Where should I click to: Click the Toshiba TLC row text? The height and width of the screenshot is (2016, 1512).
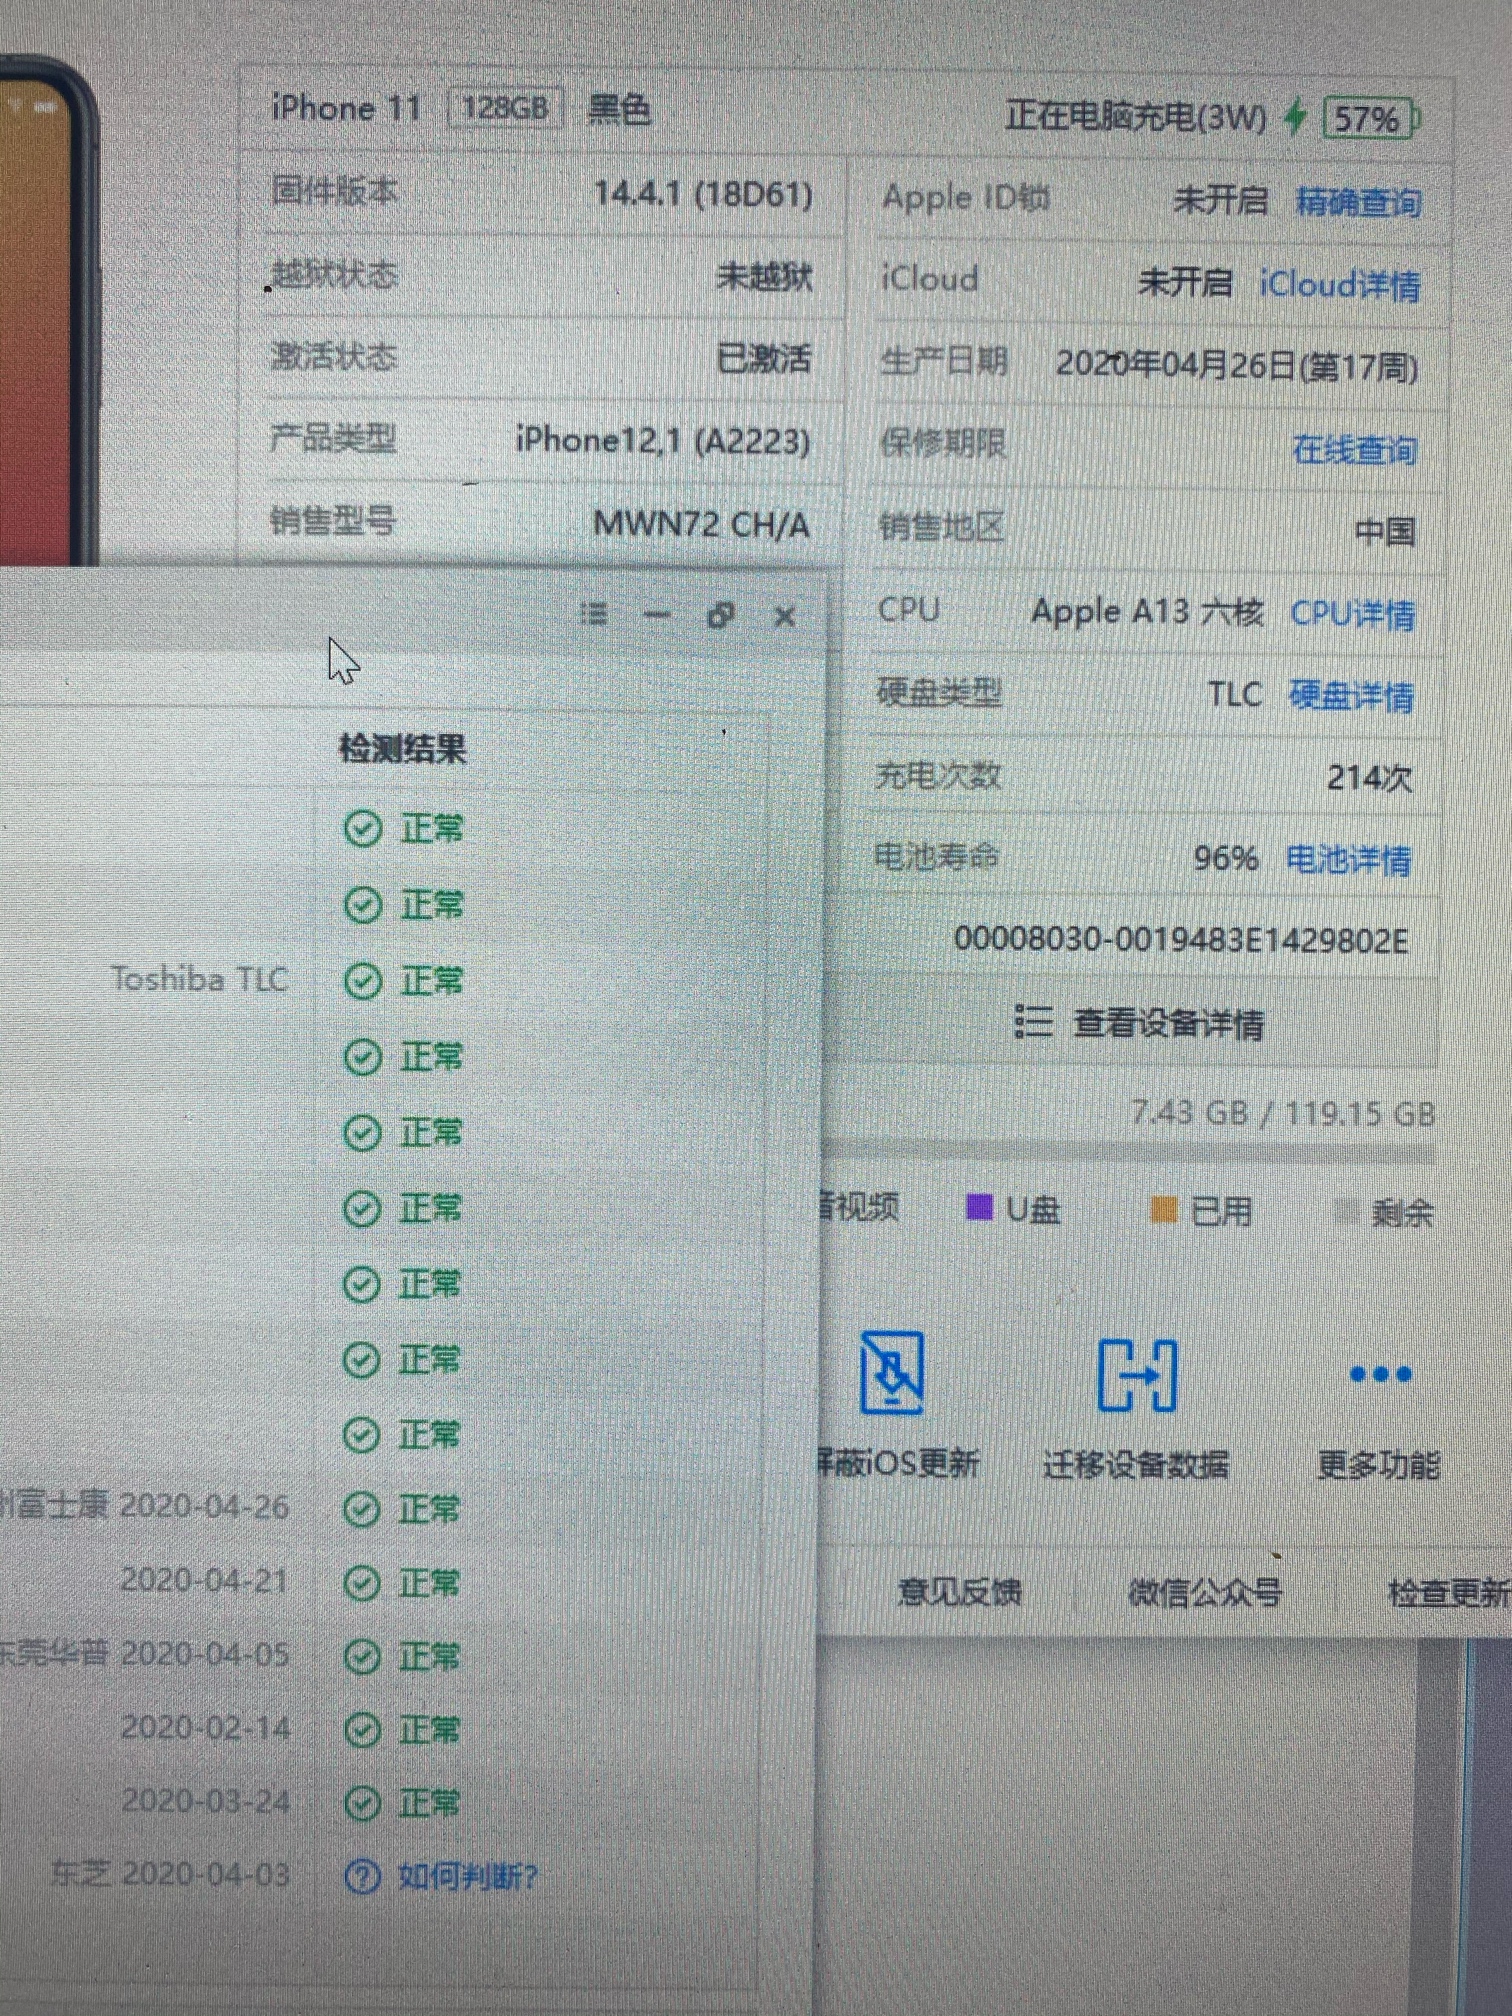pyautogui.click(x=199, y=979)
